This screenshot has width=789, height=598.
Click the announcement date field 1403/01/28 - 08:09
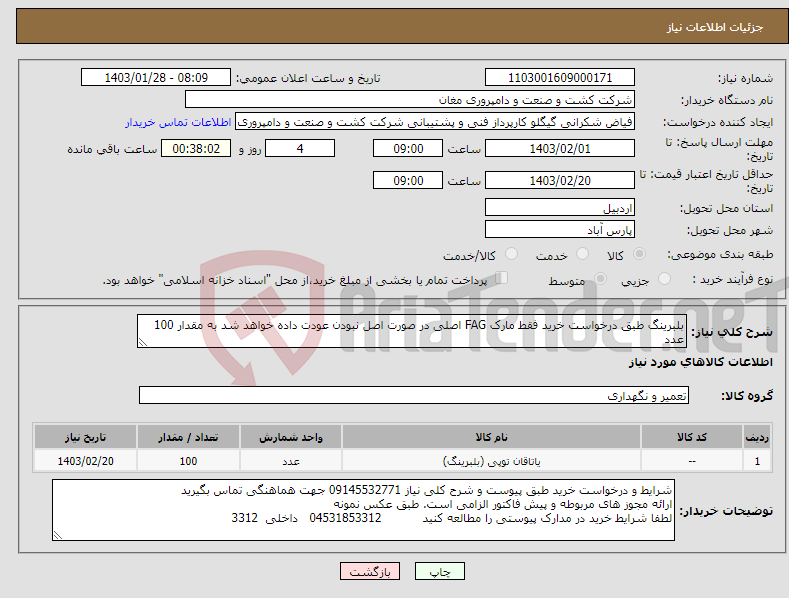pos(156,78)
